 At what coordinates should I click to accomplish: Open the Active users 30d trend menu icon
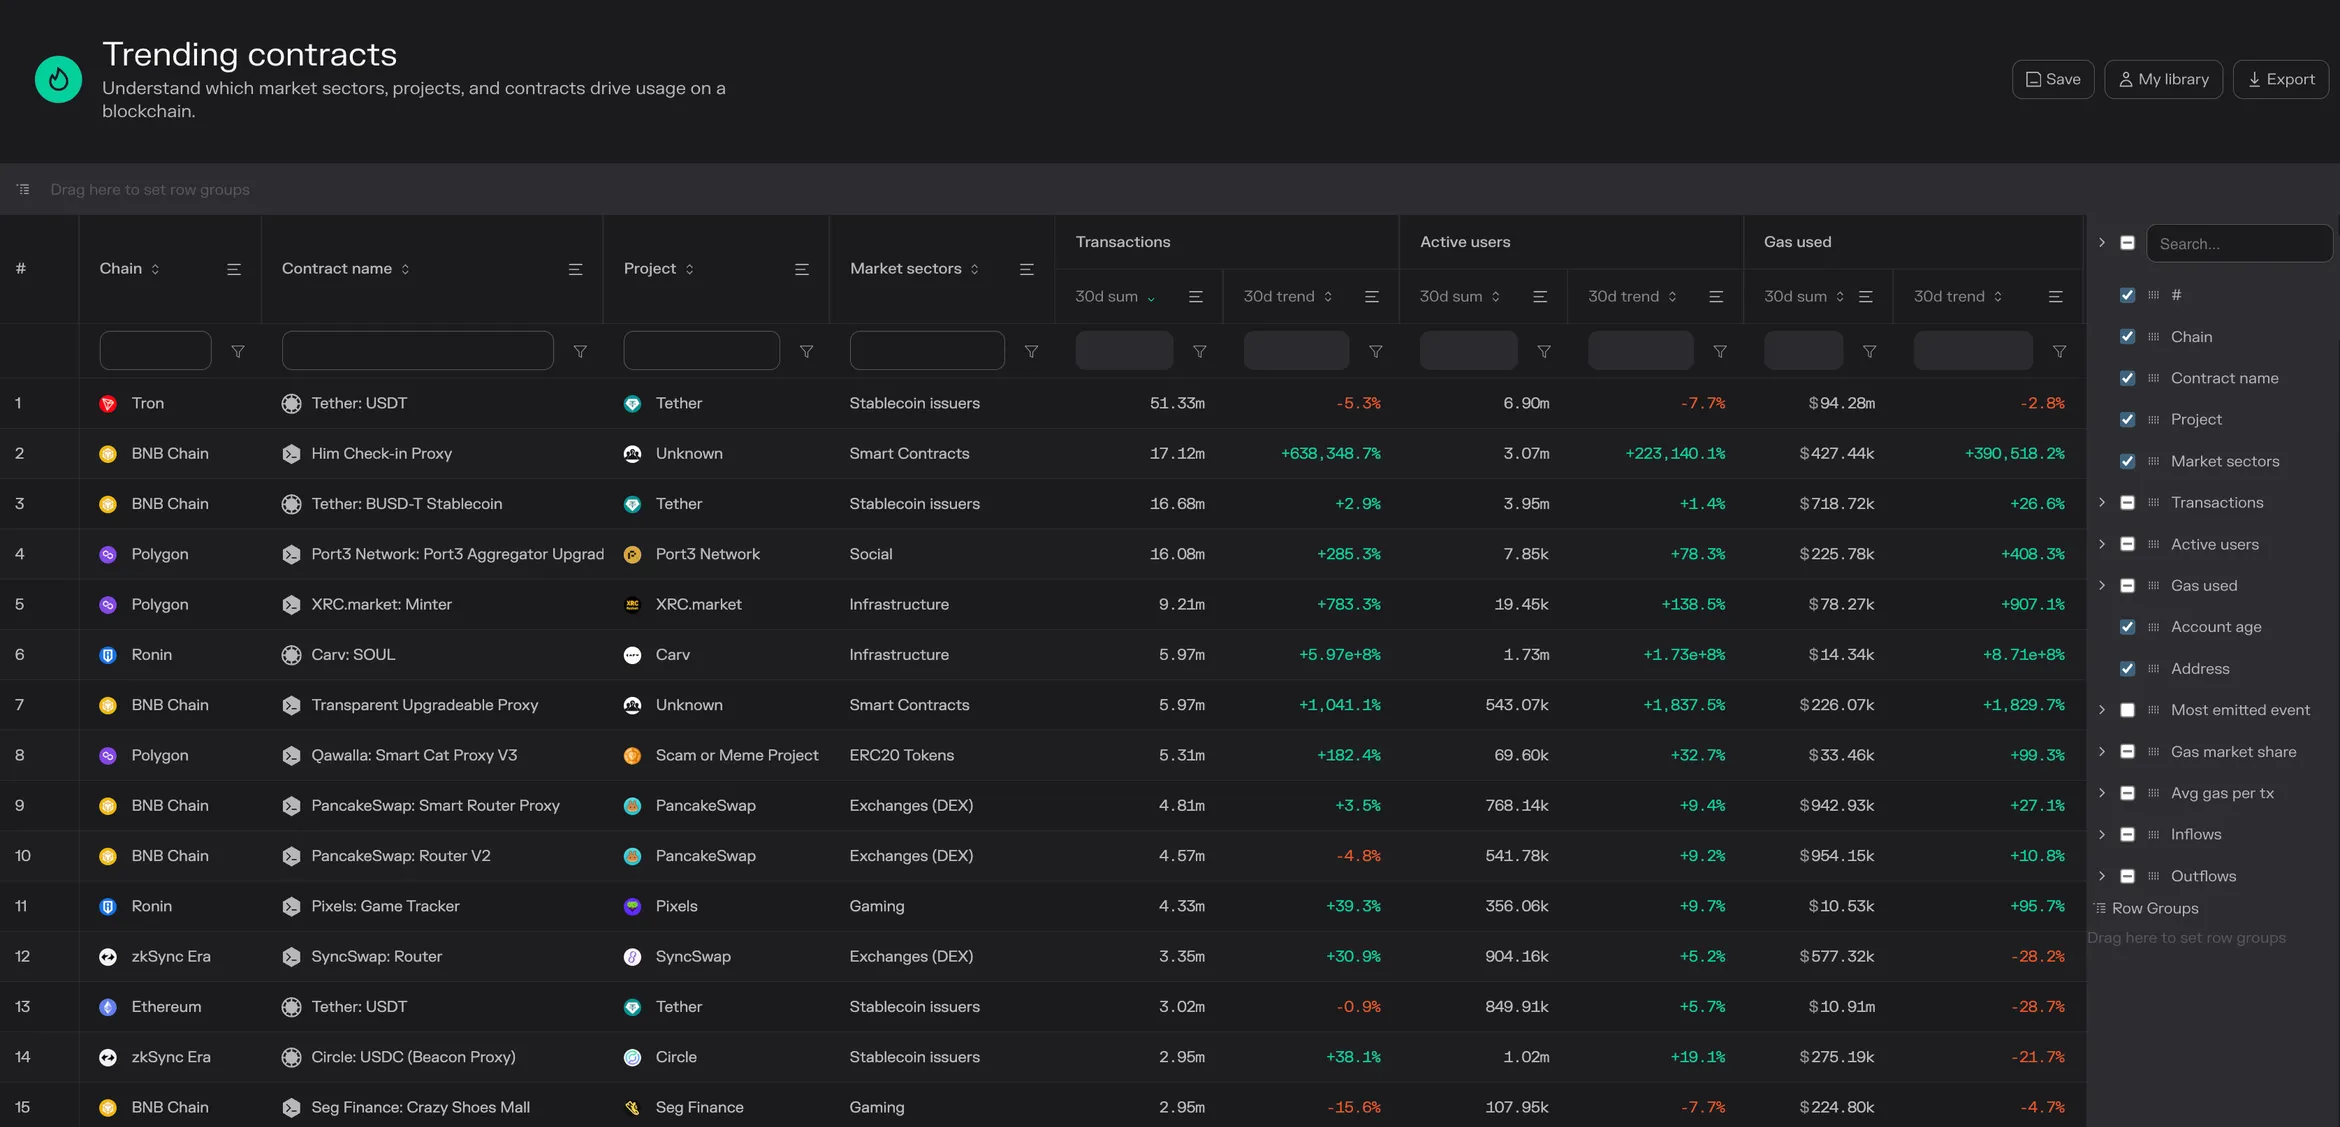tap(1716, 297)
